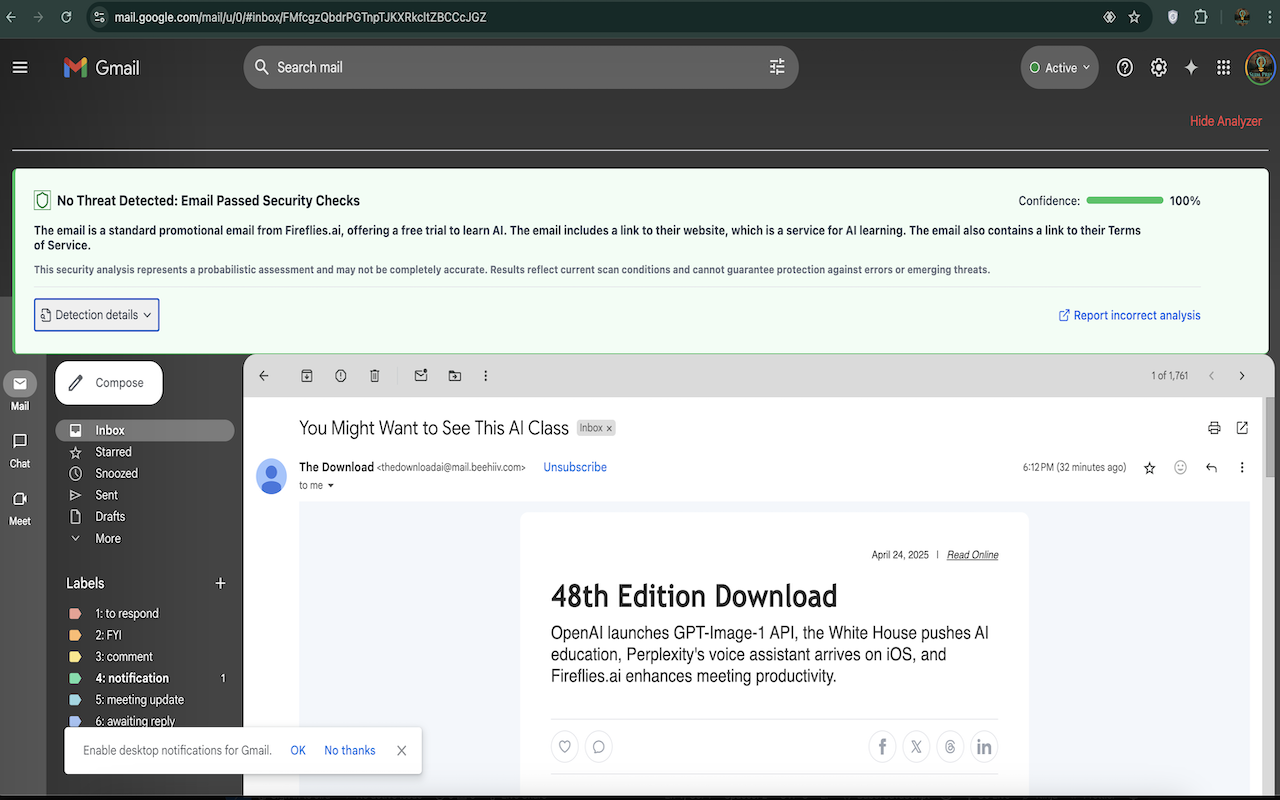Open the message More menu beside Reply

point(1242,467)
